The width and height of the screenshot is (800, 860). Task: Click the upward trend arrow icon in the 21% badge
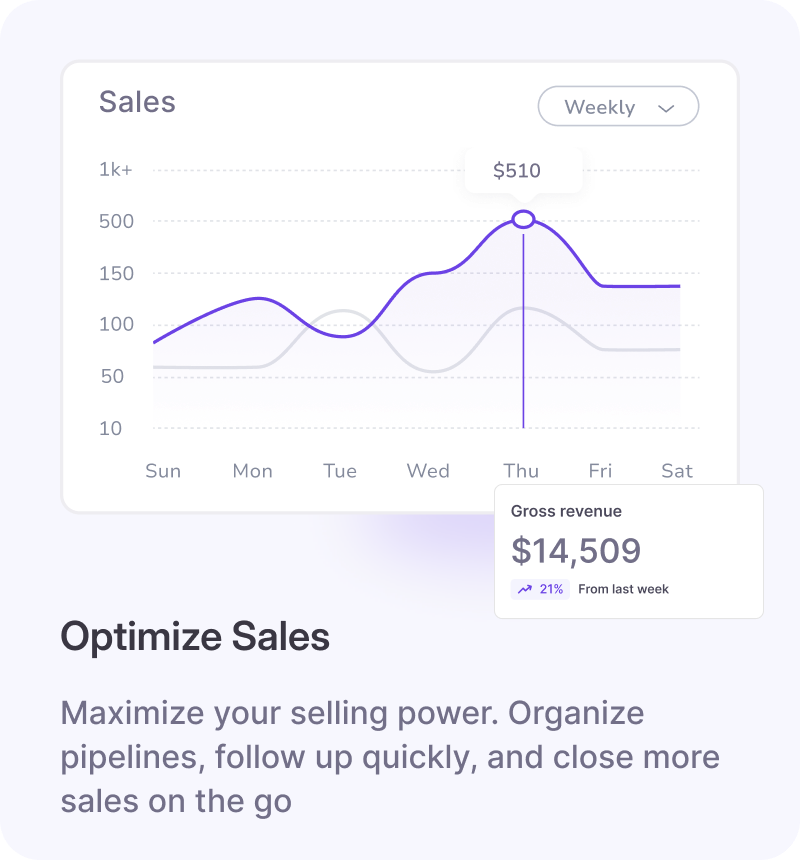coord(523,589)
